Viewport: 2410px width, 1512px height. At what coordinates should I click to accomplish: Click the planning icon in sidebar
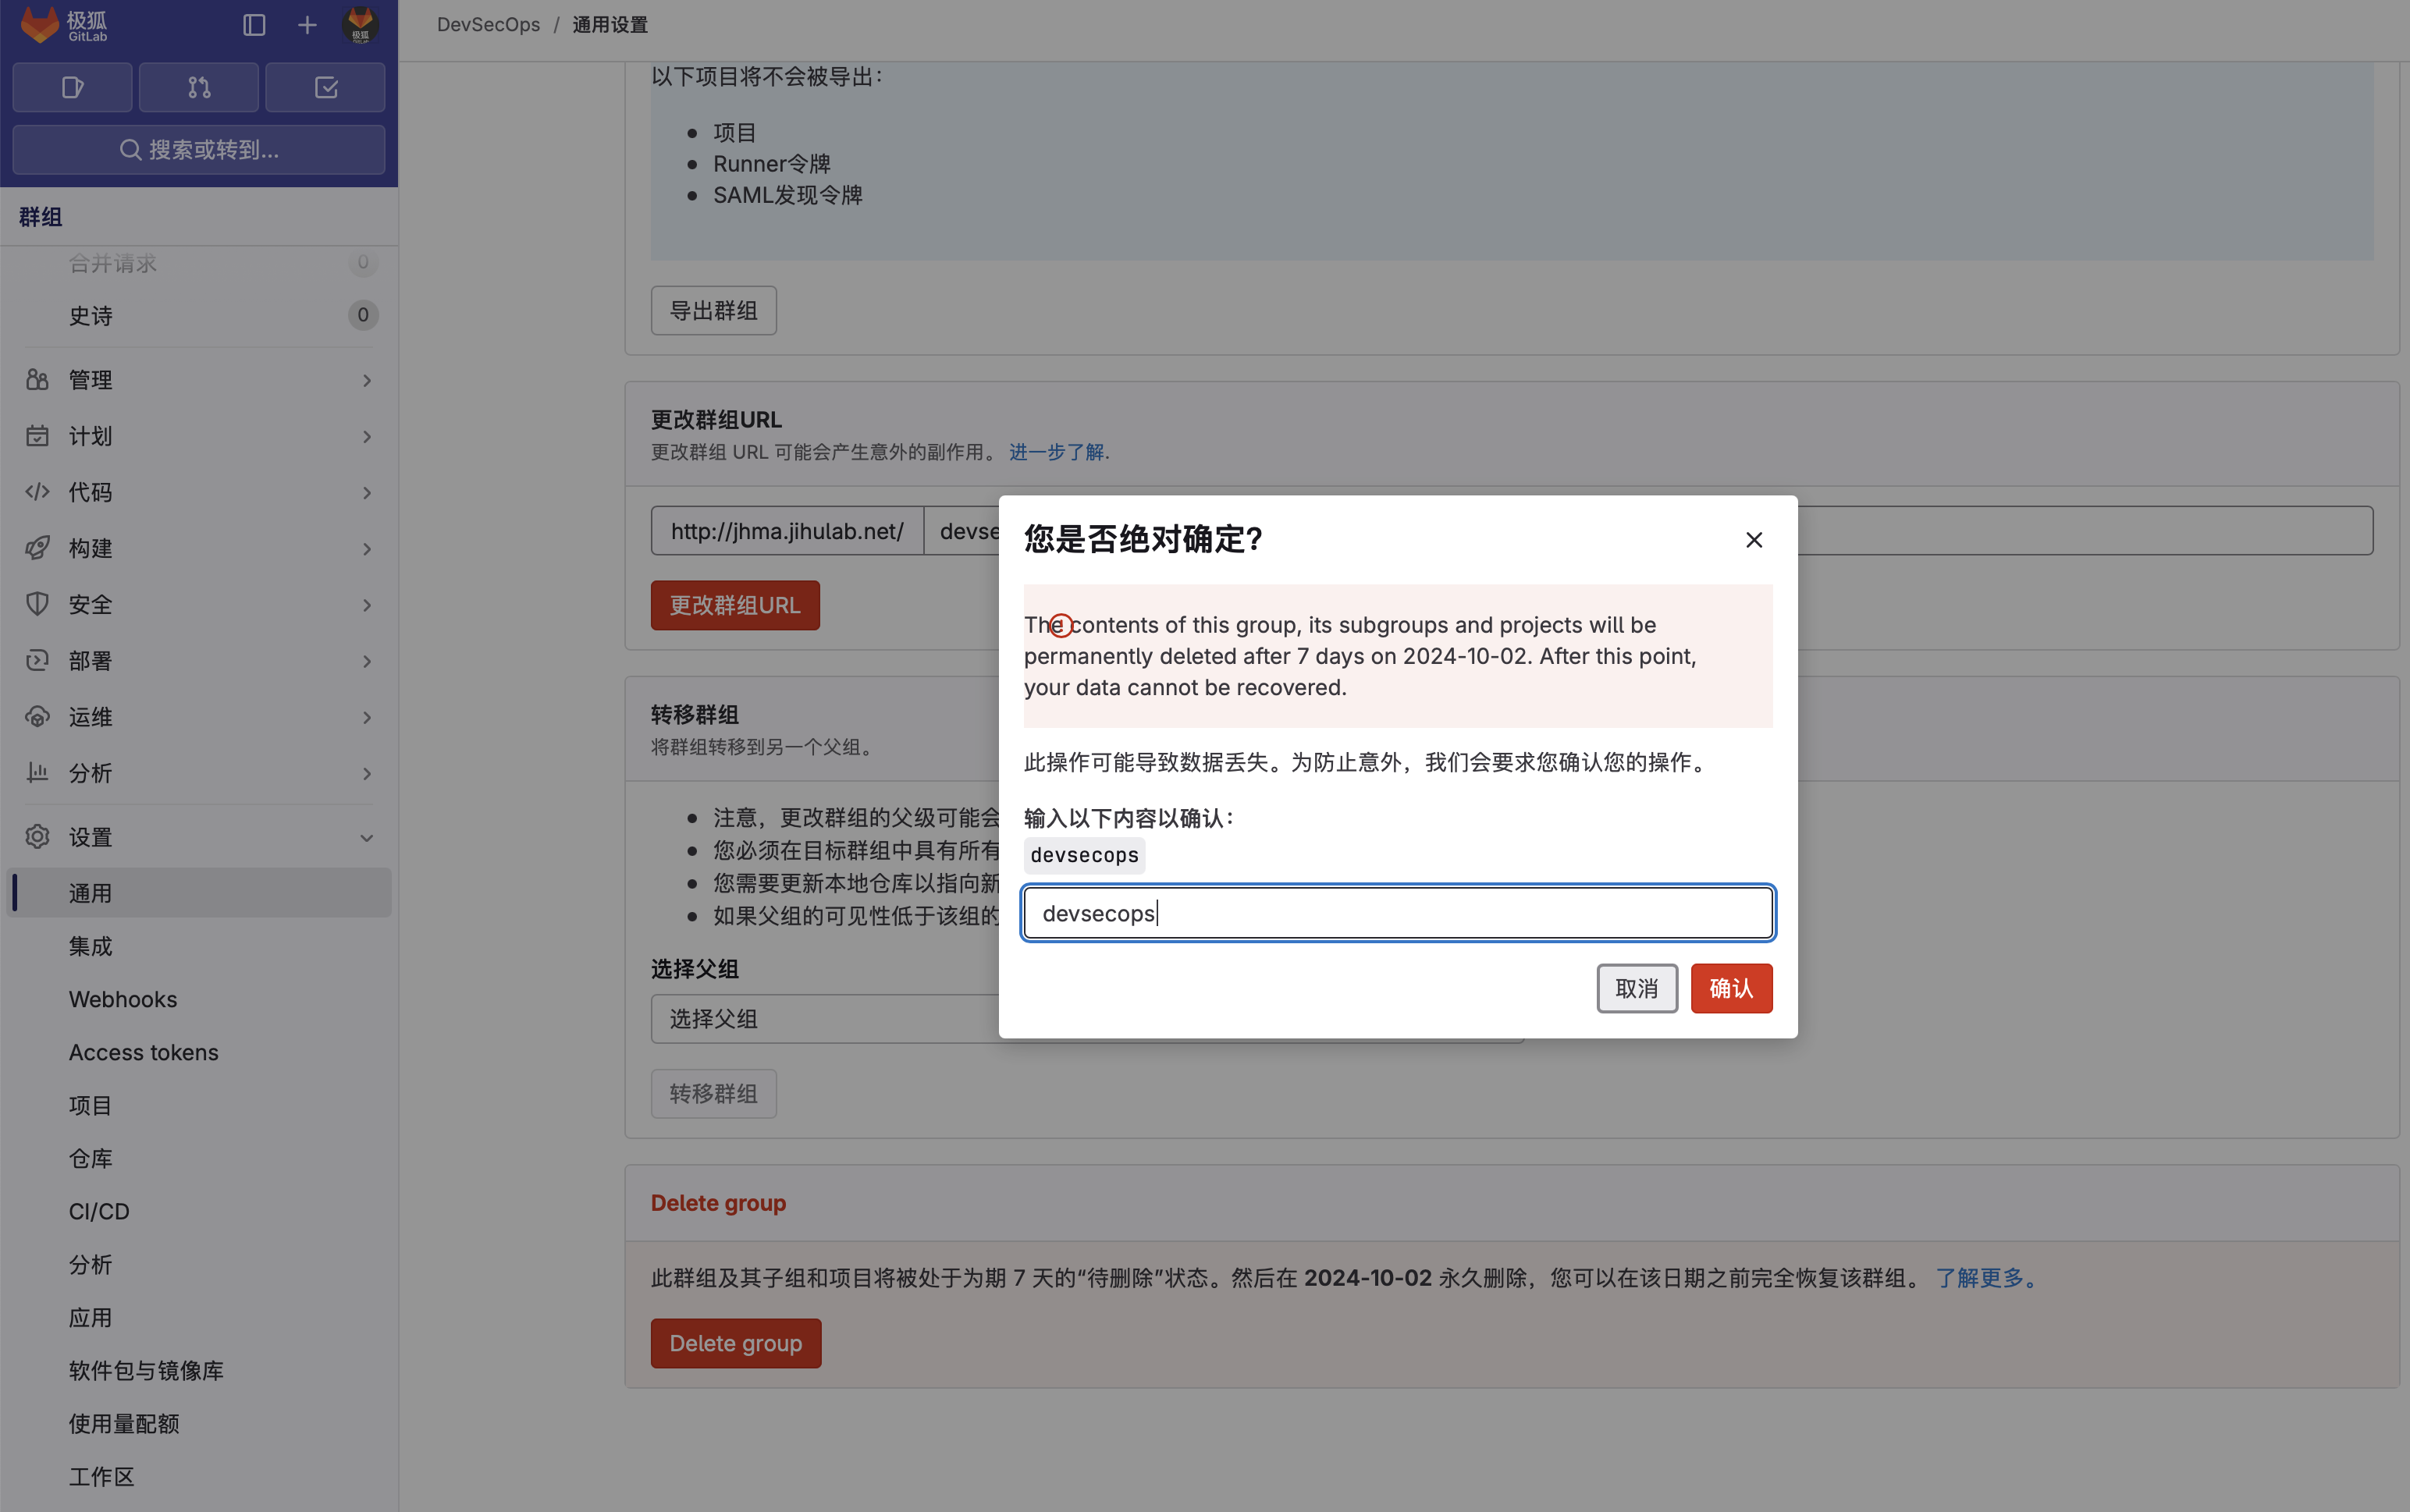click(x=37, y=435)
